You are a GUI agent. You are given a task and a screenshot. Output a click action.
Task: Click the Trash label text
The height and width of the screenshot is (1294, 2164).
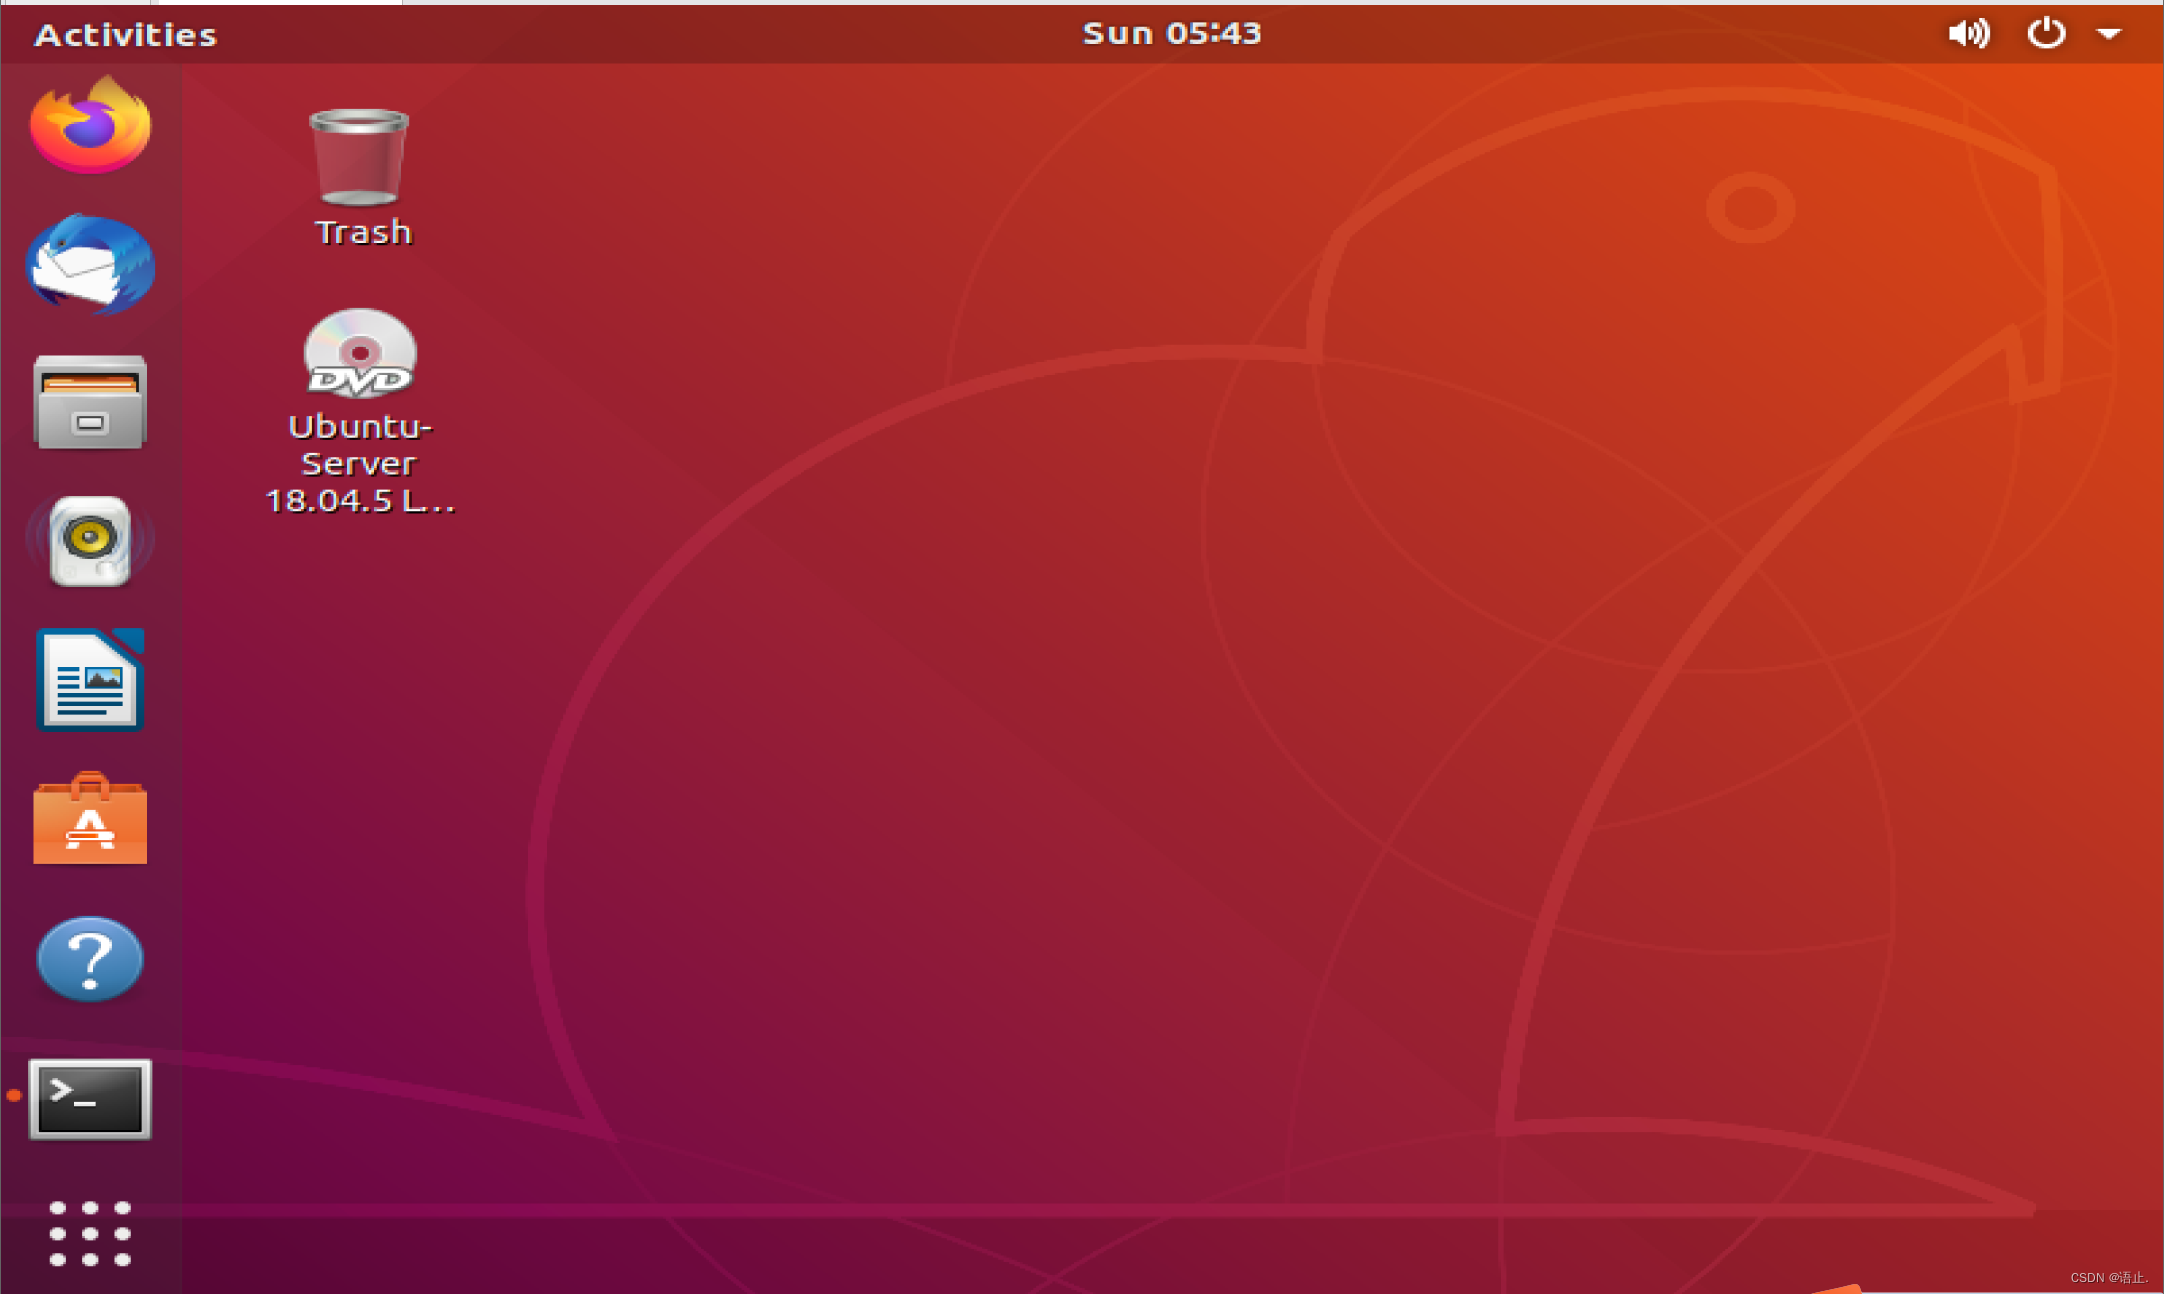(361, 232)
